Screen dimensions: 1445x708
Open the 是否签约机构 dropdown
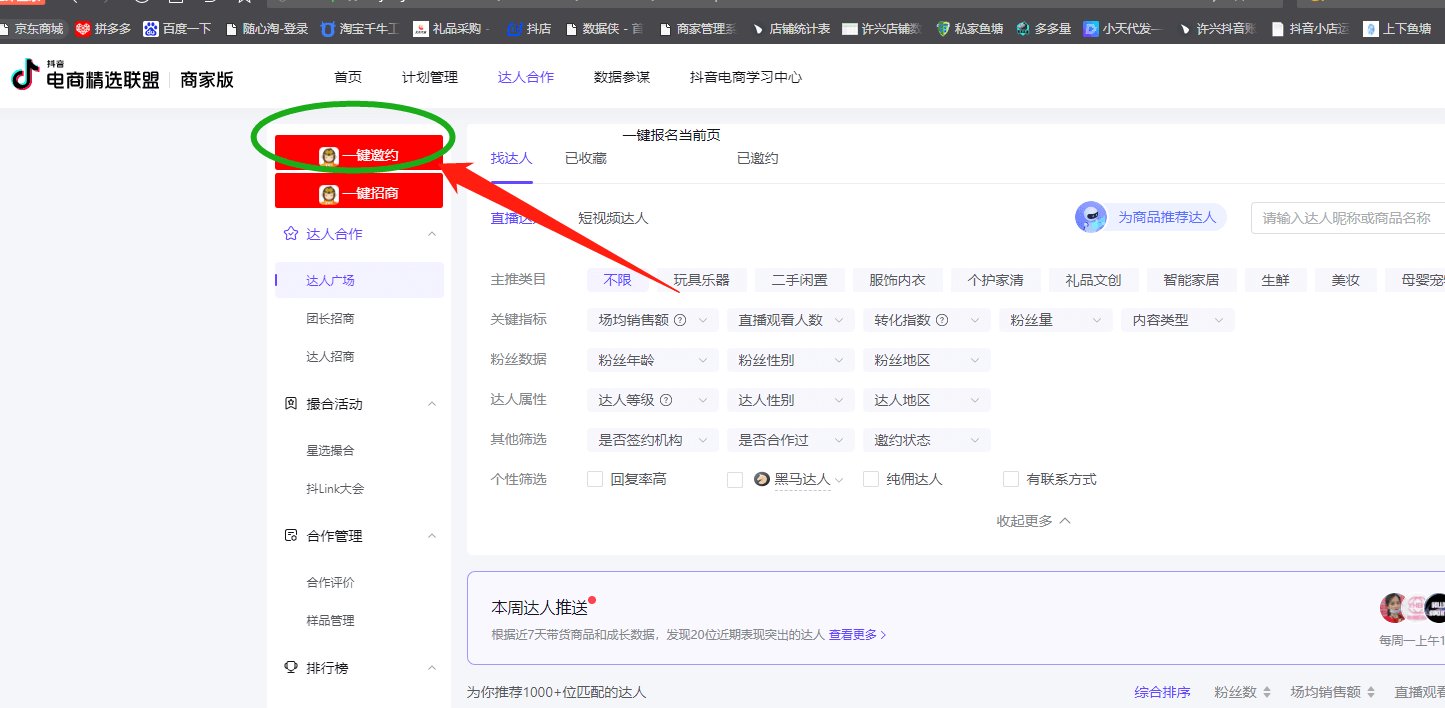click(x=652, y=440)
